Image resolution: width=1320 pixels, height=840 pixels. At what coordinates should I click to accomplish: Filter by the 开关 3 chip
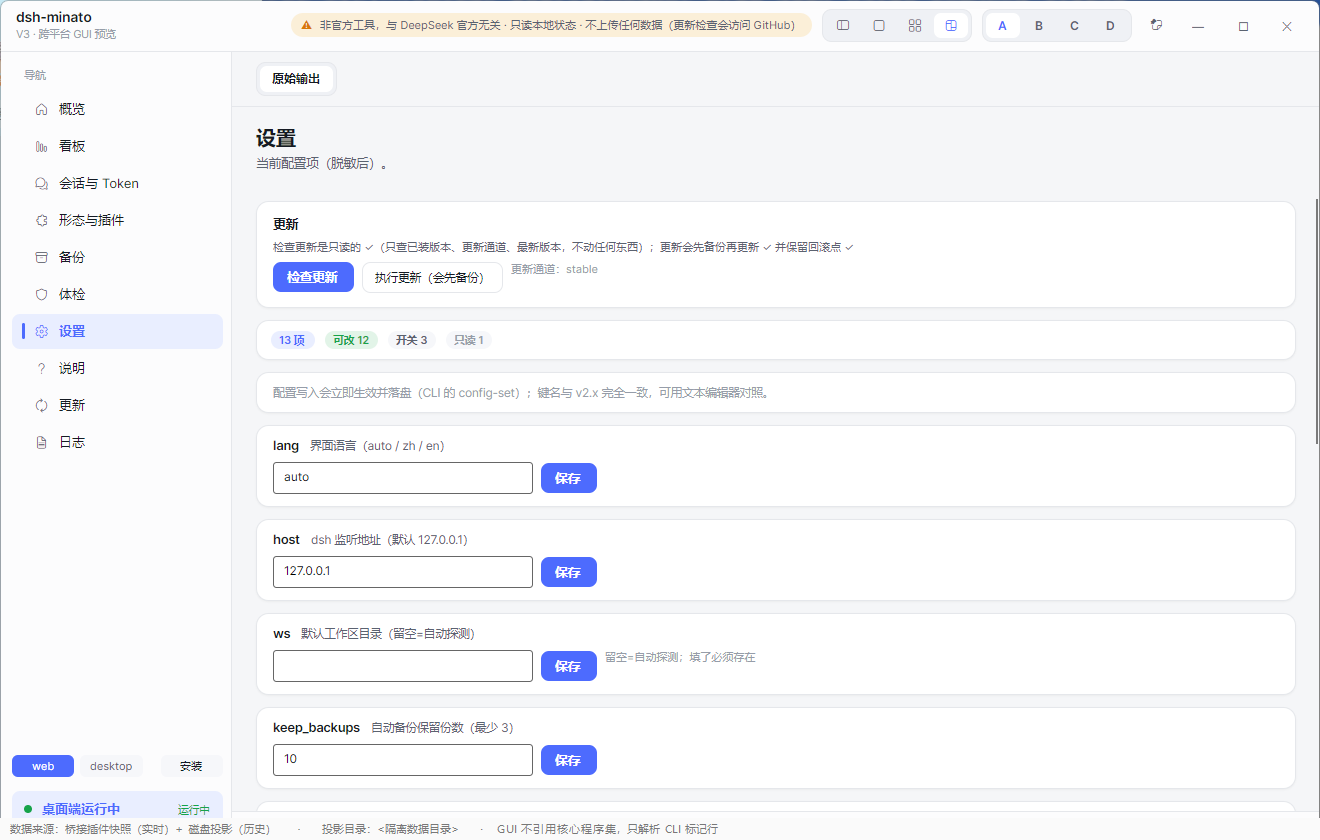click(411, 340)
